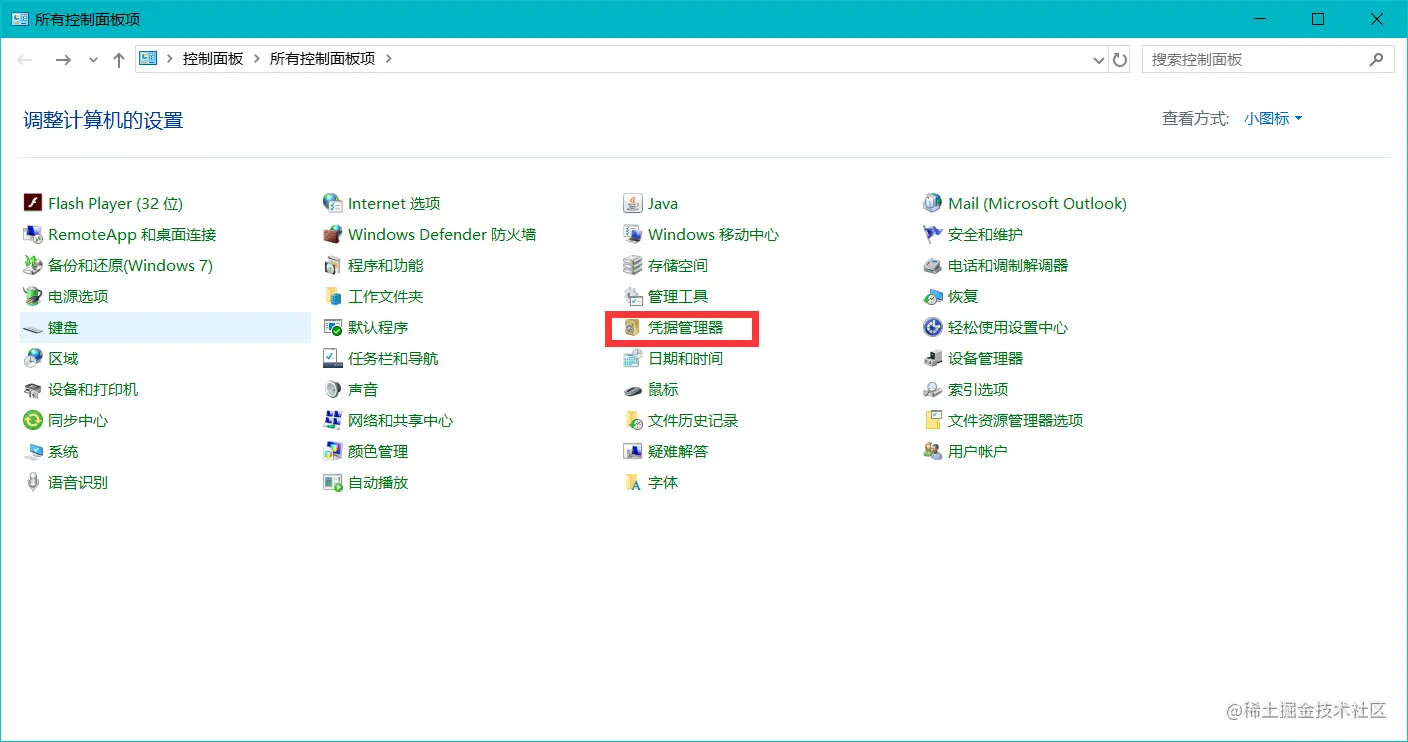Expand the 查看方式 小图标 dropdown

(x=1273, y=118)
